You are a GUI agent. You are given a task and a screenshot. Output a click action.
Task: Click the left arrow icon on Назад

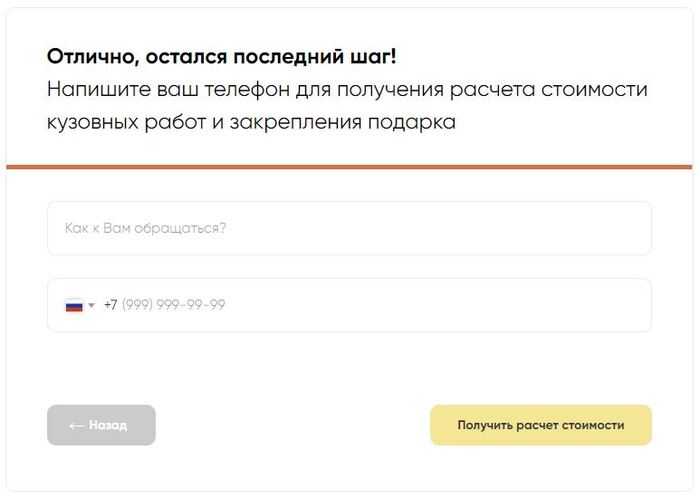tap(76, 425)
